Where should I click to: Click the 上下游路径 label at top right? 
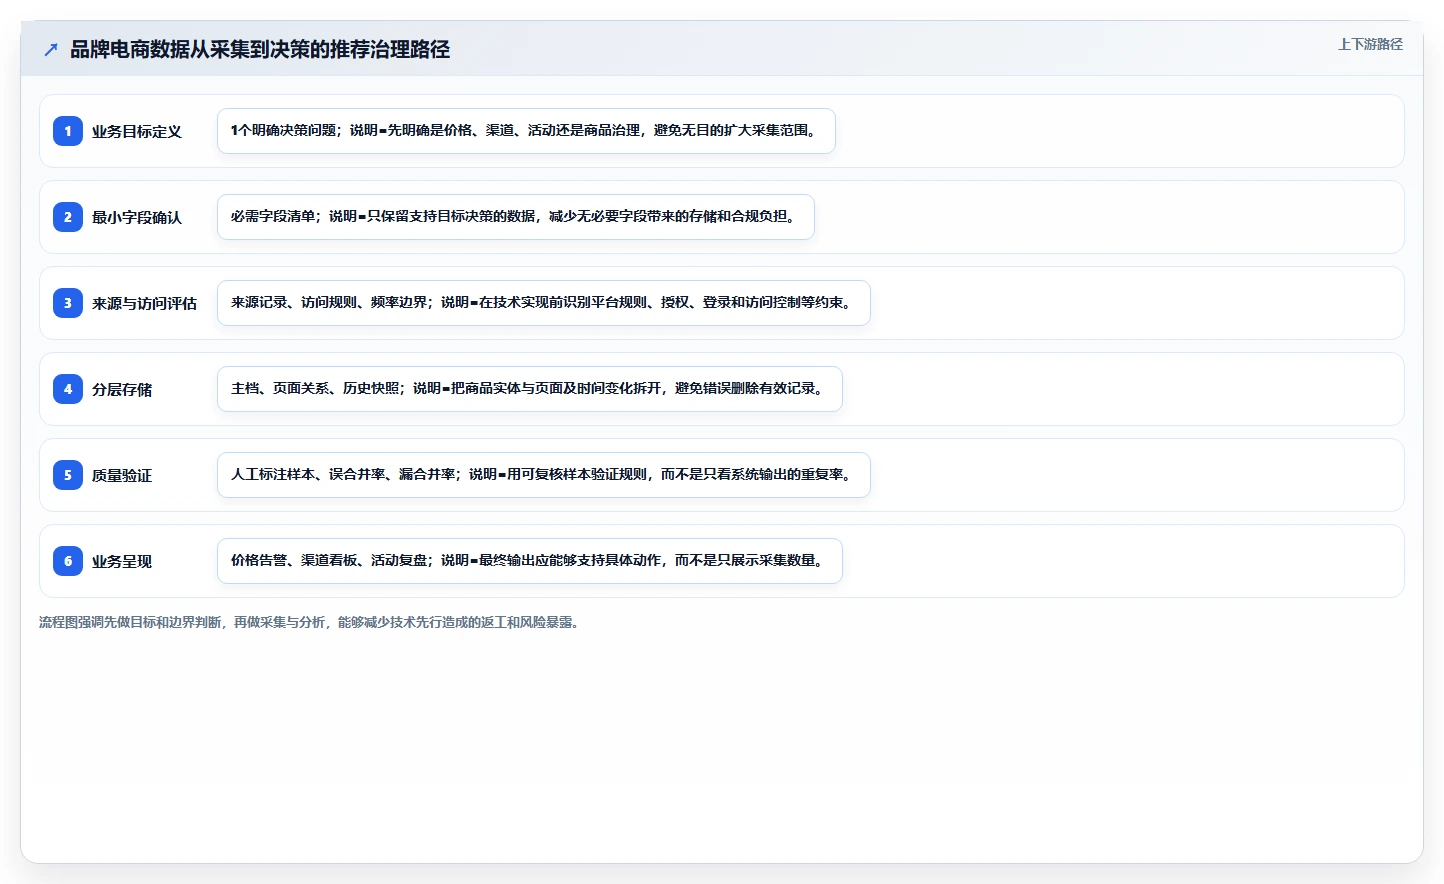coord(1370,44)
